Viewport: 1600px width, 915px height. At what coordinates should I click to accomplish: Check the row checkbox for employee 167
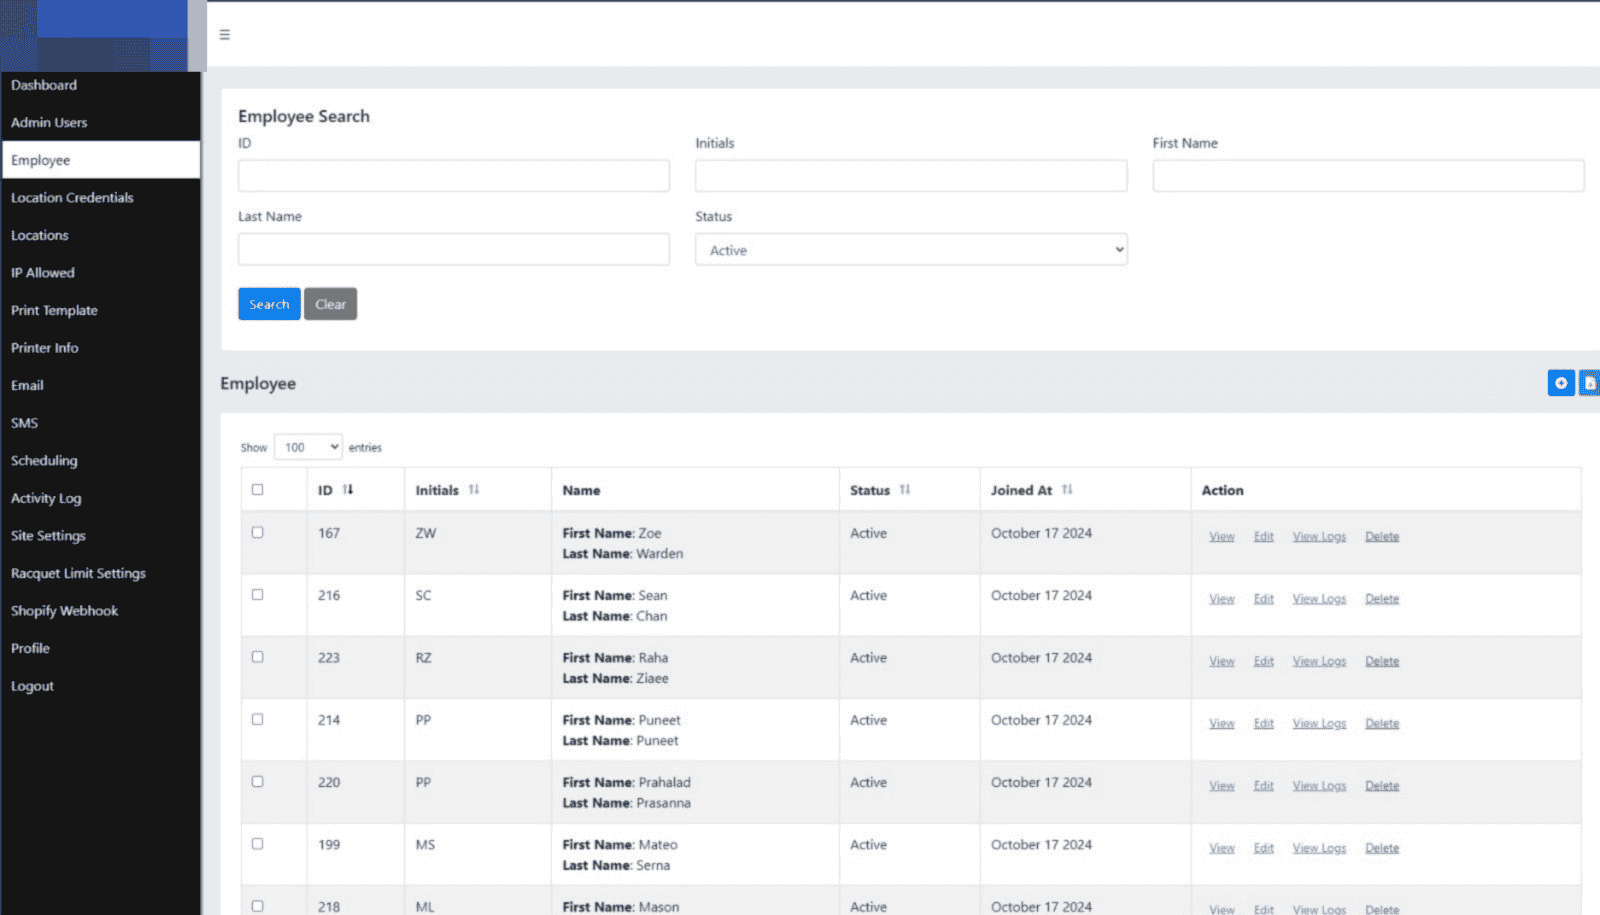point(258,531)
